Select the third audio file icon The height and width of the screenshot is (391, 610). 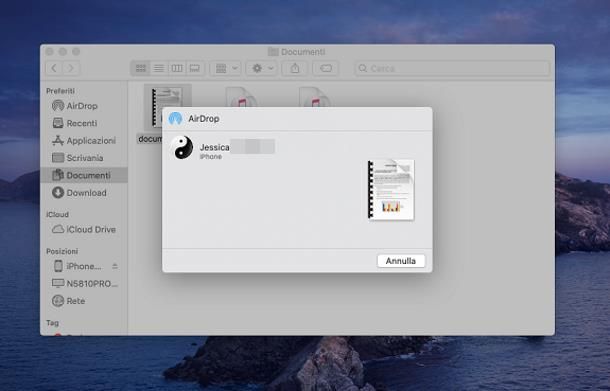[314, 97]
